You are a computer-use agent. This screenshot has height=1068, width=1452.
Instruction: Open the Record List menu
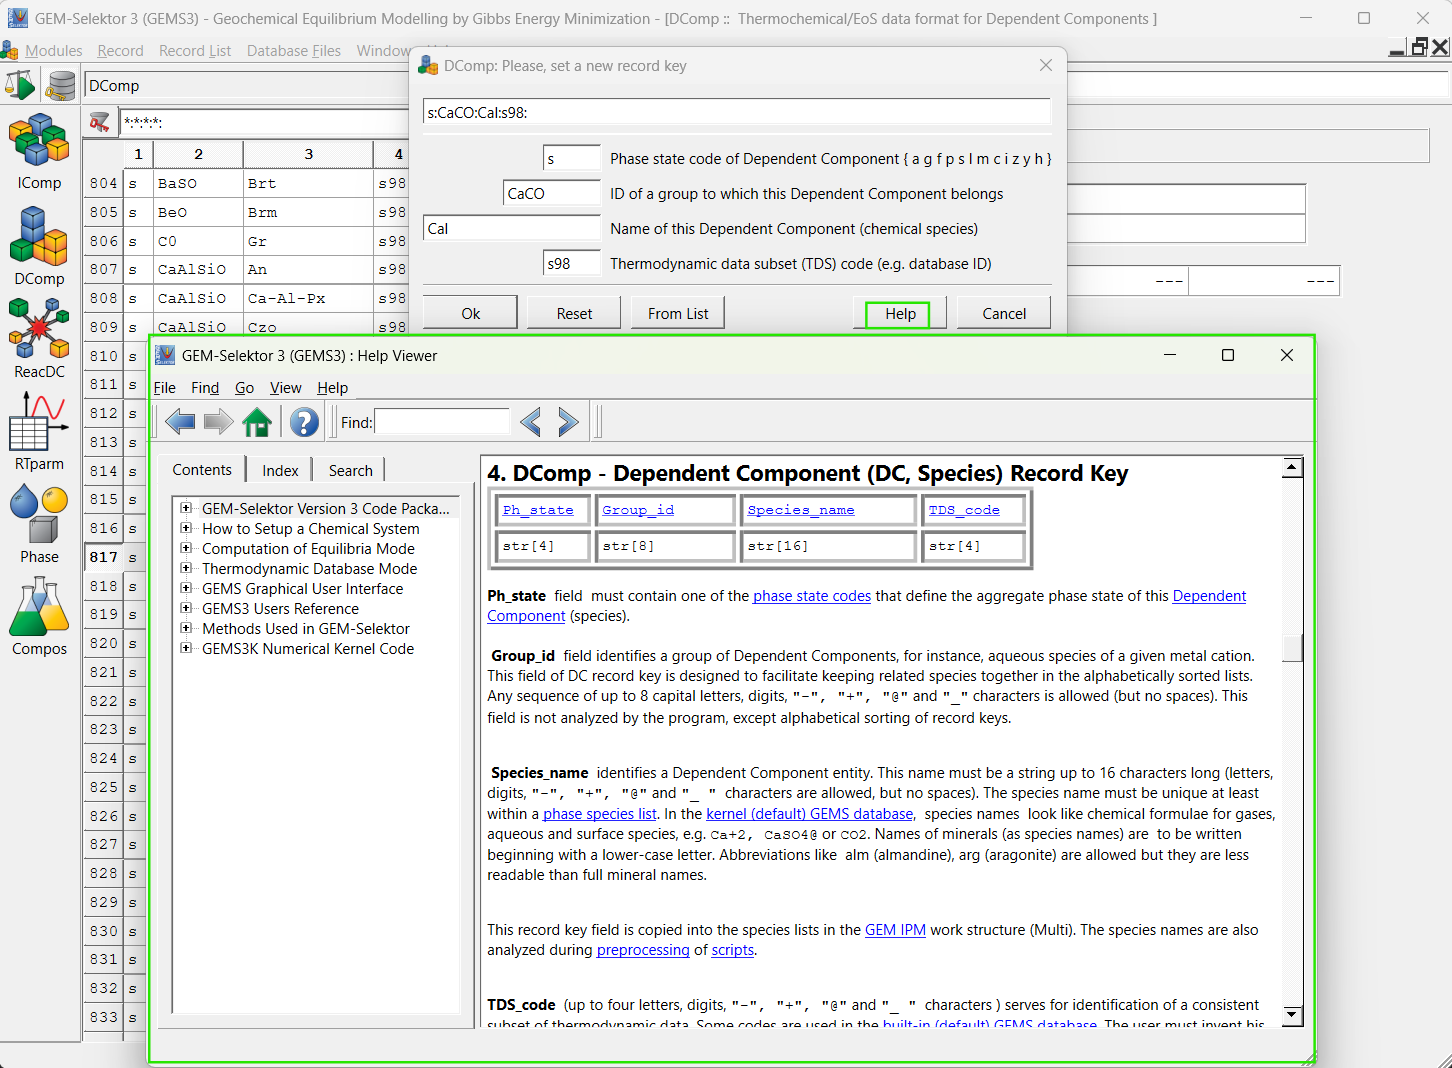tap(195, 51)
